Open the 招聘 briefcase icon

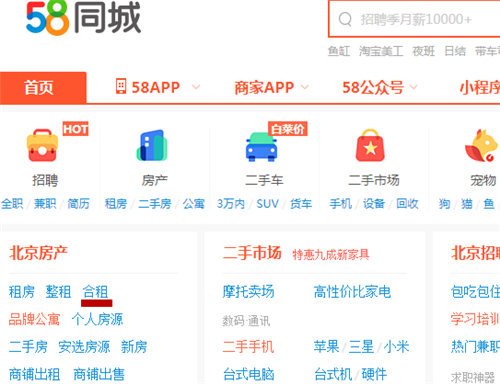42,146
